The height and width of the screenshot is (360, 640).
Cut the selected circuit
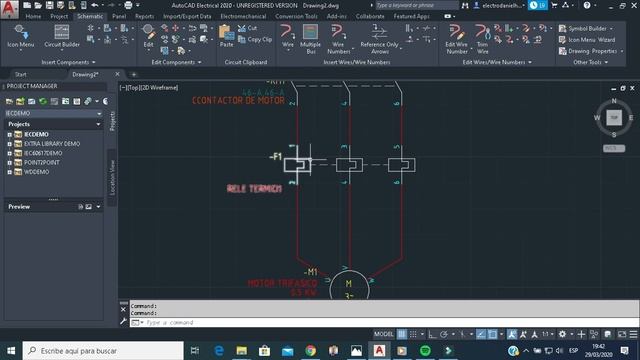(248, 28)
